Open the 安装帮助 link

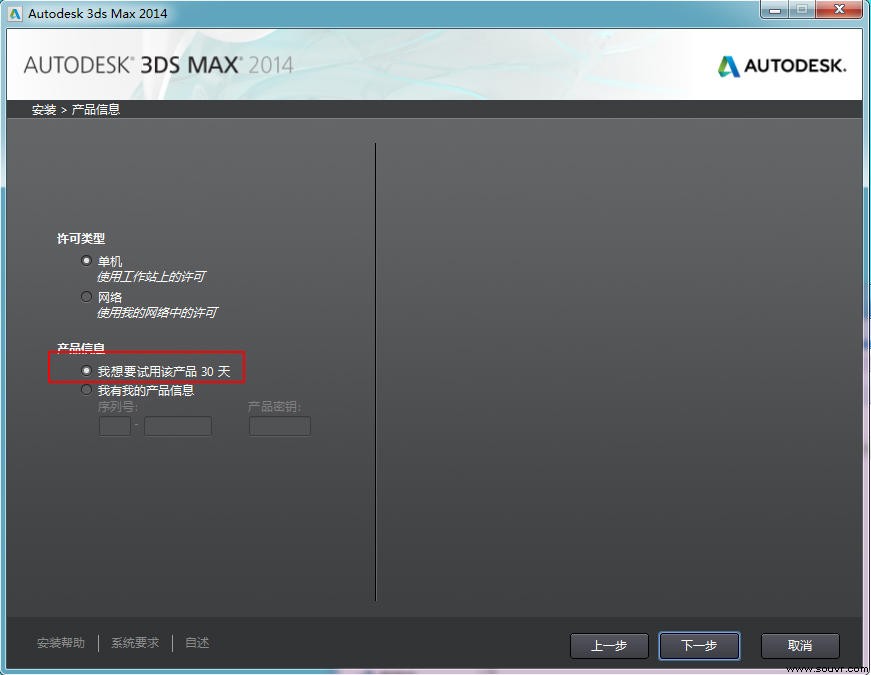[61, 643]
